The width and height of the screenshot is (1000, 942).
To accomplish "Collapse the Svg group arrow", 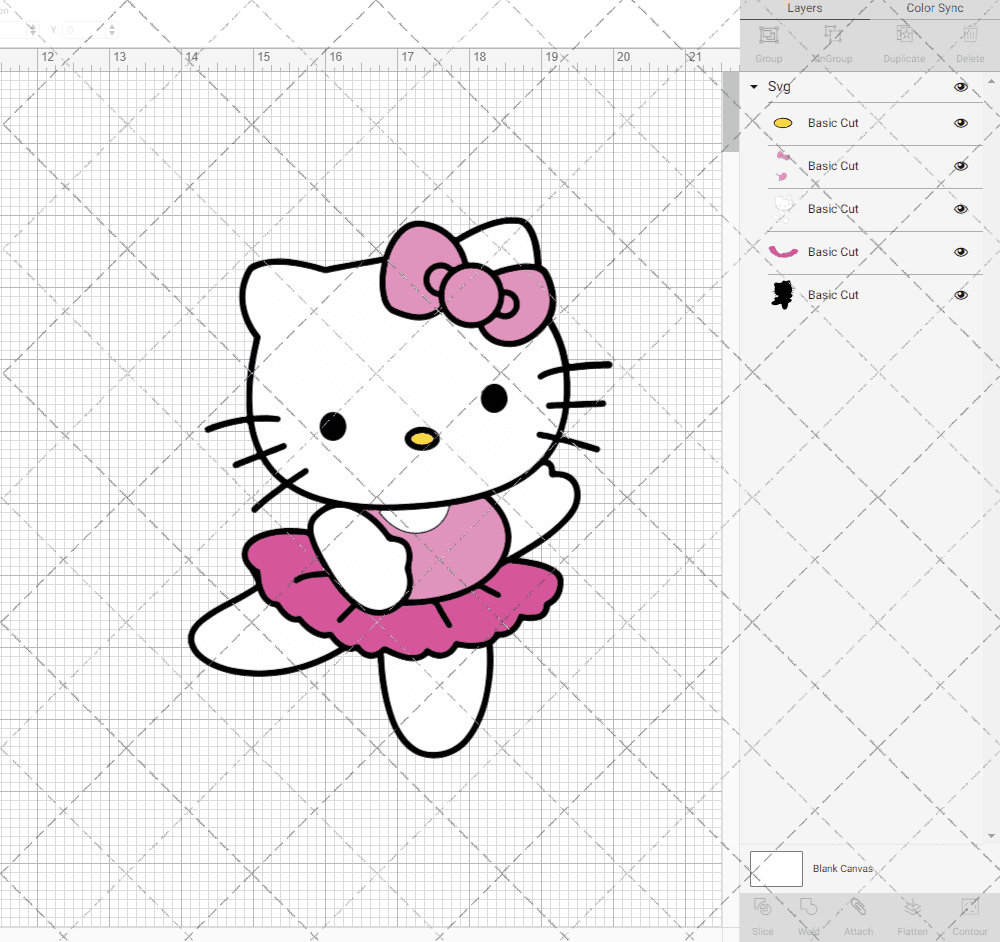I will point(754,87).
